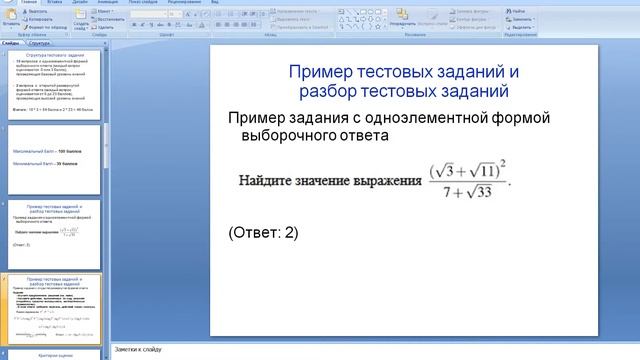The height and width of the screenshot is (360, 640).
Task: Click Reset slide (Восстановить) in the Slides group
Action: [x=108, y=19]
